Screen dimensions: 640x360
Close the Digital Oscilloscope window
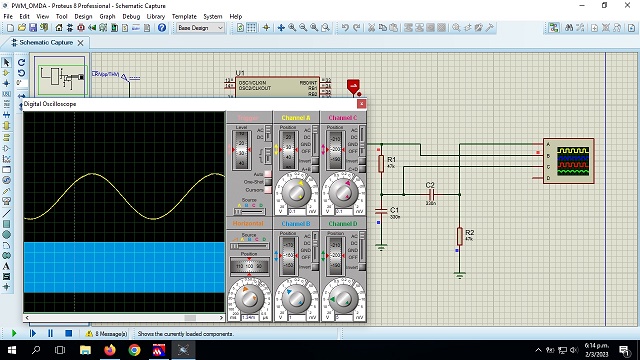coord(361,104)
